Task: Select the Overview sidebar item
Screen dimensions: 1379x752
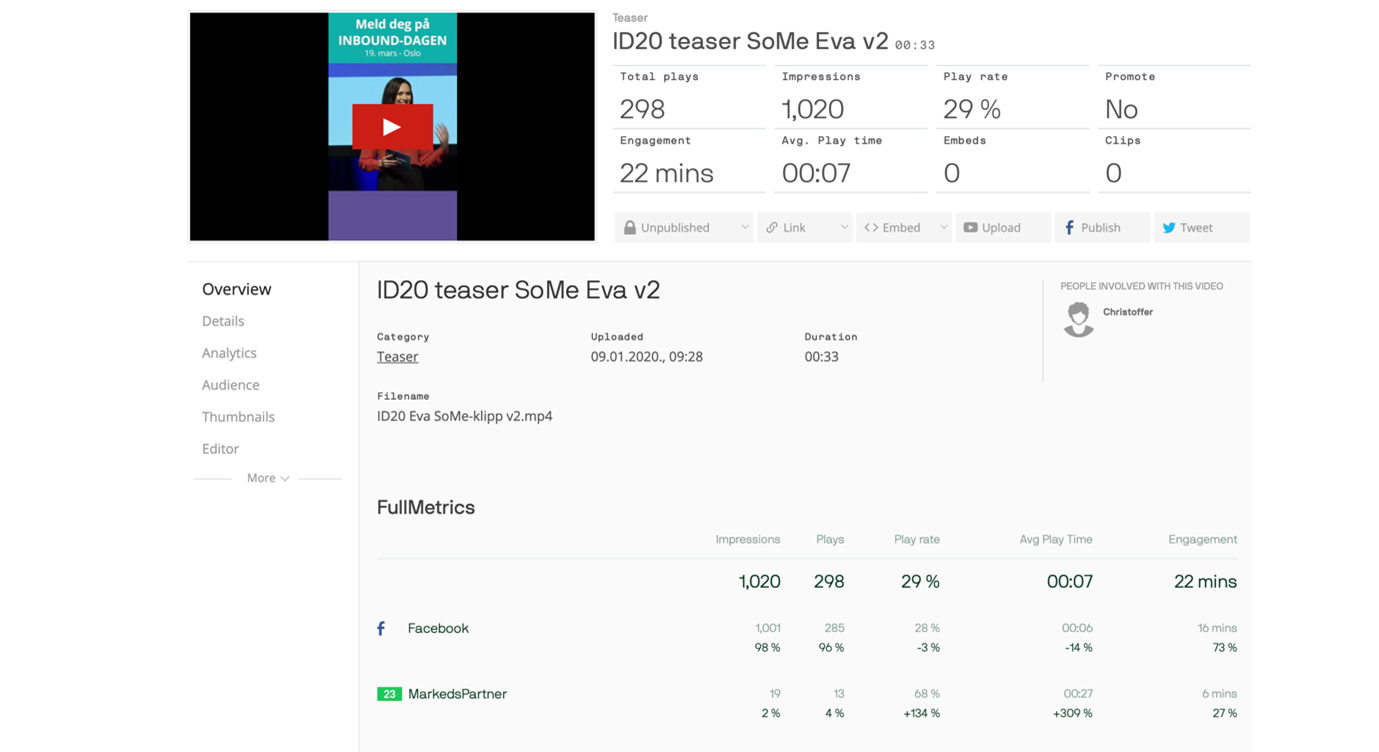Action: (237, 289)
